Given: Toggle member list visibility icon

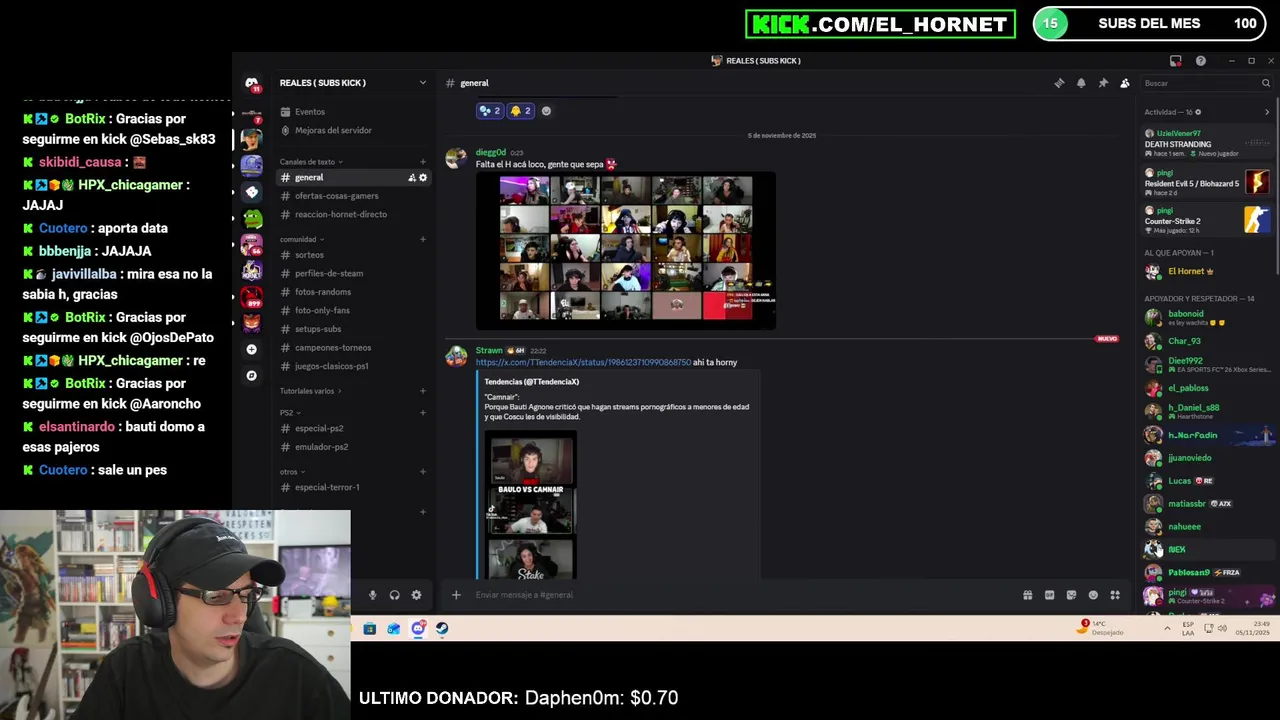Looking at the screenshot, I should [x=1125, y=83].
